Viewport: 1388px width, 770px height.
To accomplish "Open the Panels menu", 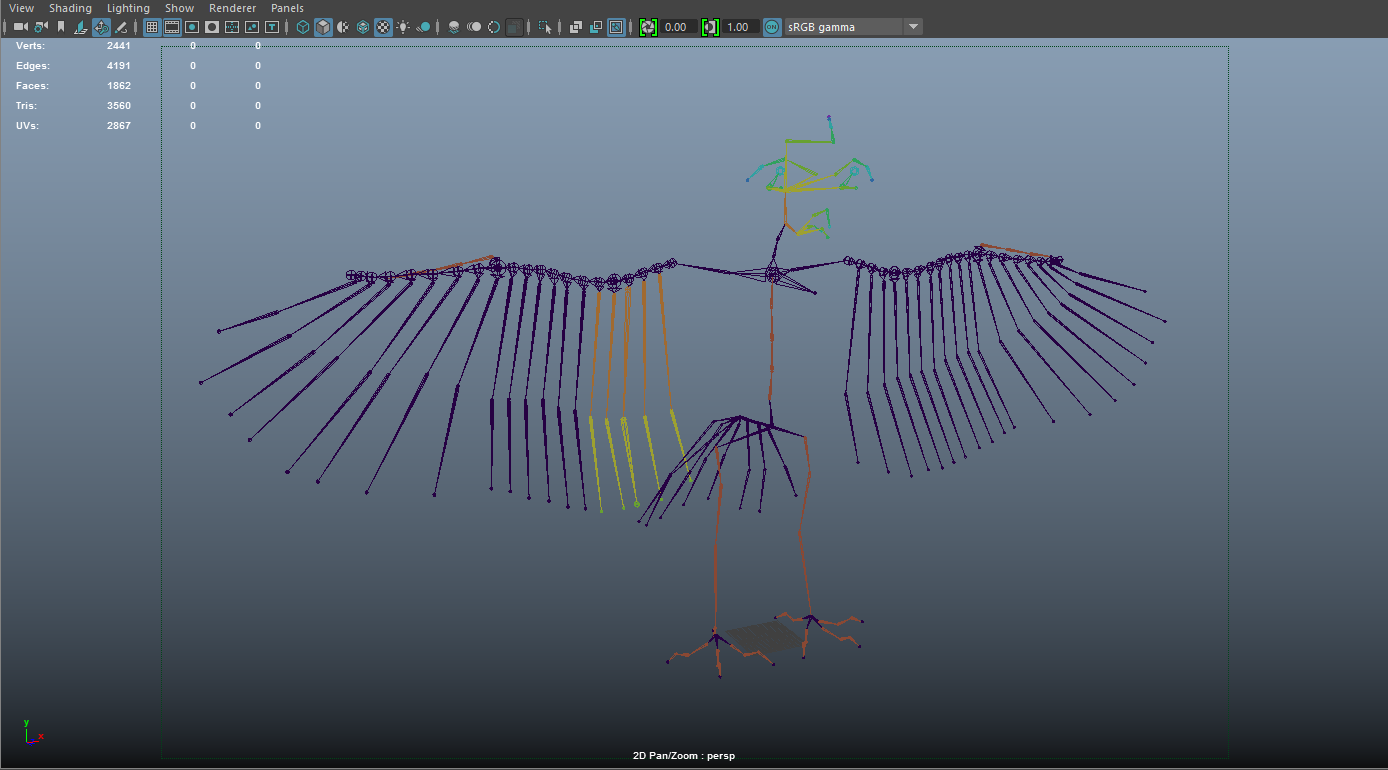I will coord(287,8).
